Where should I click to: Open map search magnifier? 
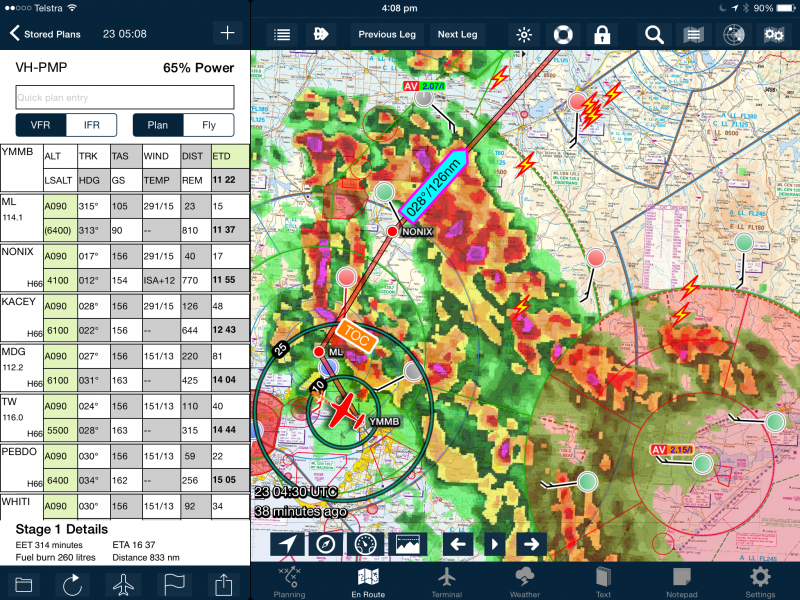click(654, 35)
